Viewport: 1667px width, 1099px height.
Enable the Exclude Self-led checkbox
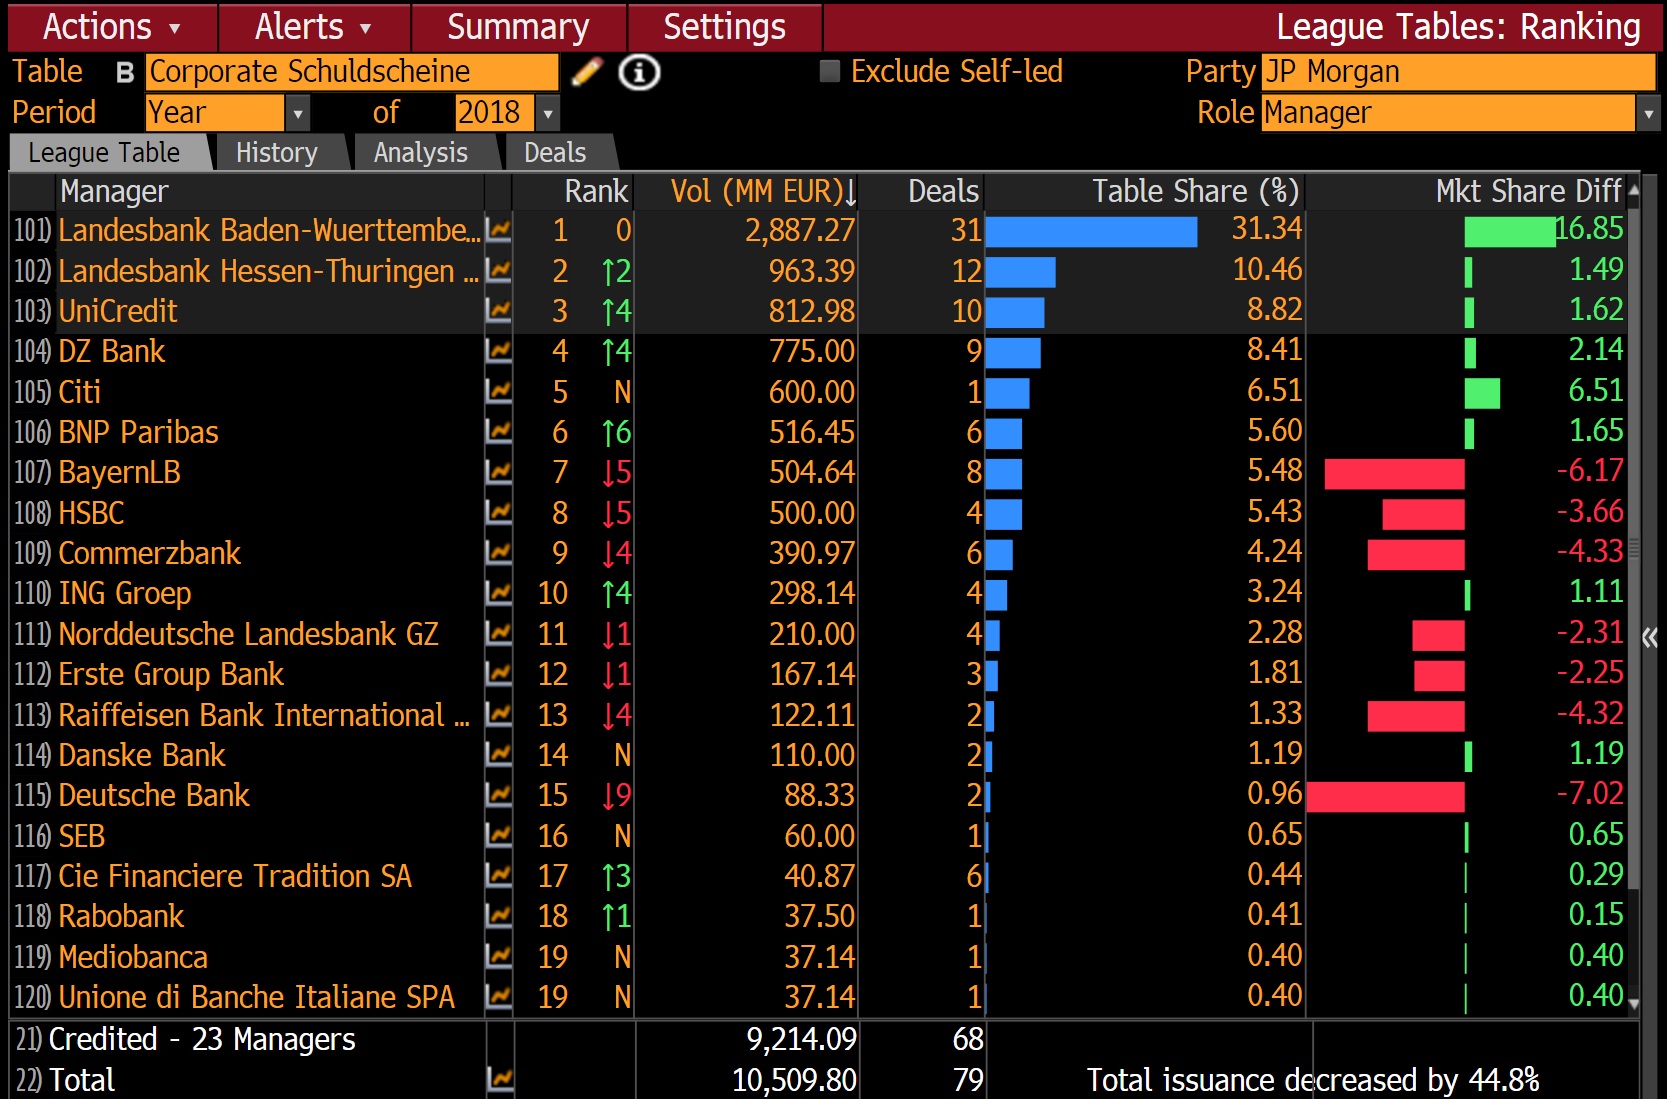click(x=828, y=71)
